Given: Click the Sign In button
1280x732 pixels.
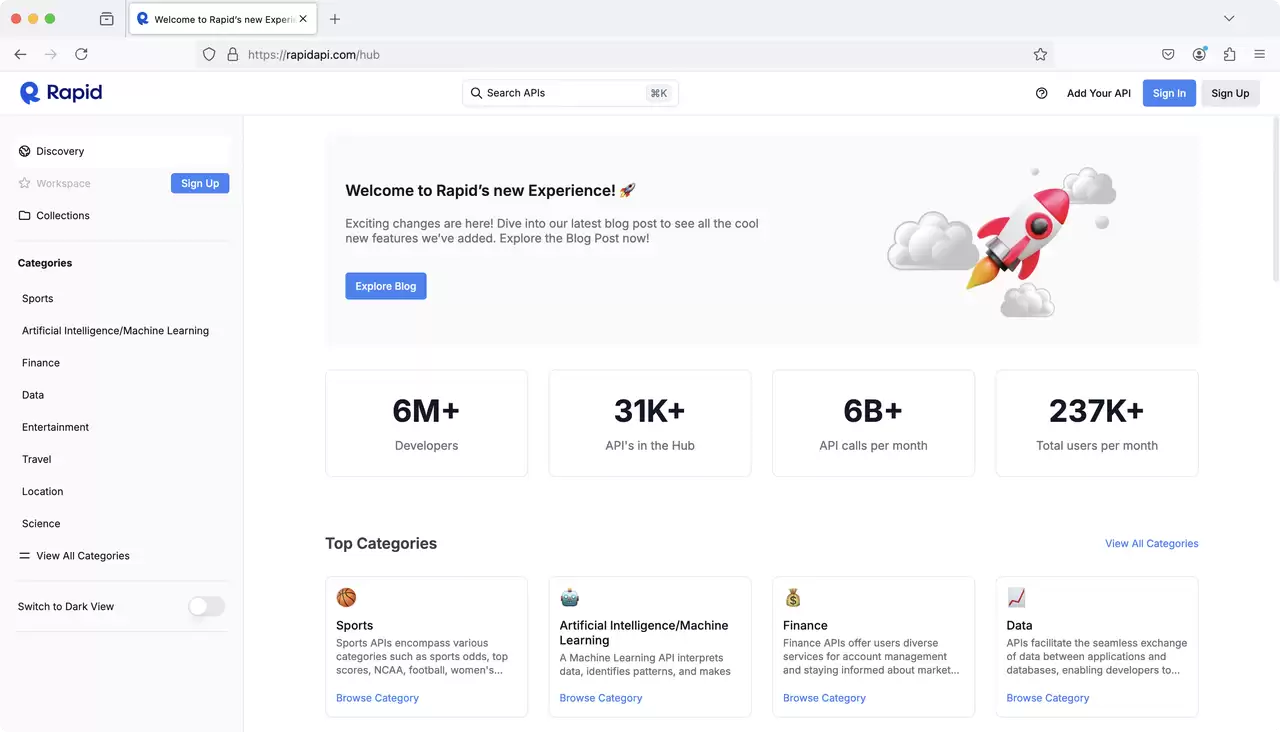Looking at the screenshot, I should (1169, 93).
